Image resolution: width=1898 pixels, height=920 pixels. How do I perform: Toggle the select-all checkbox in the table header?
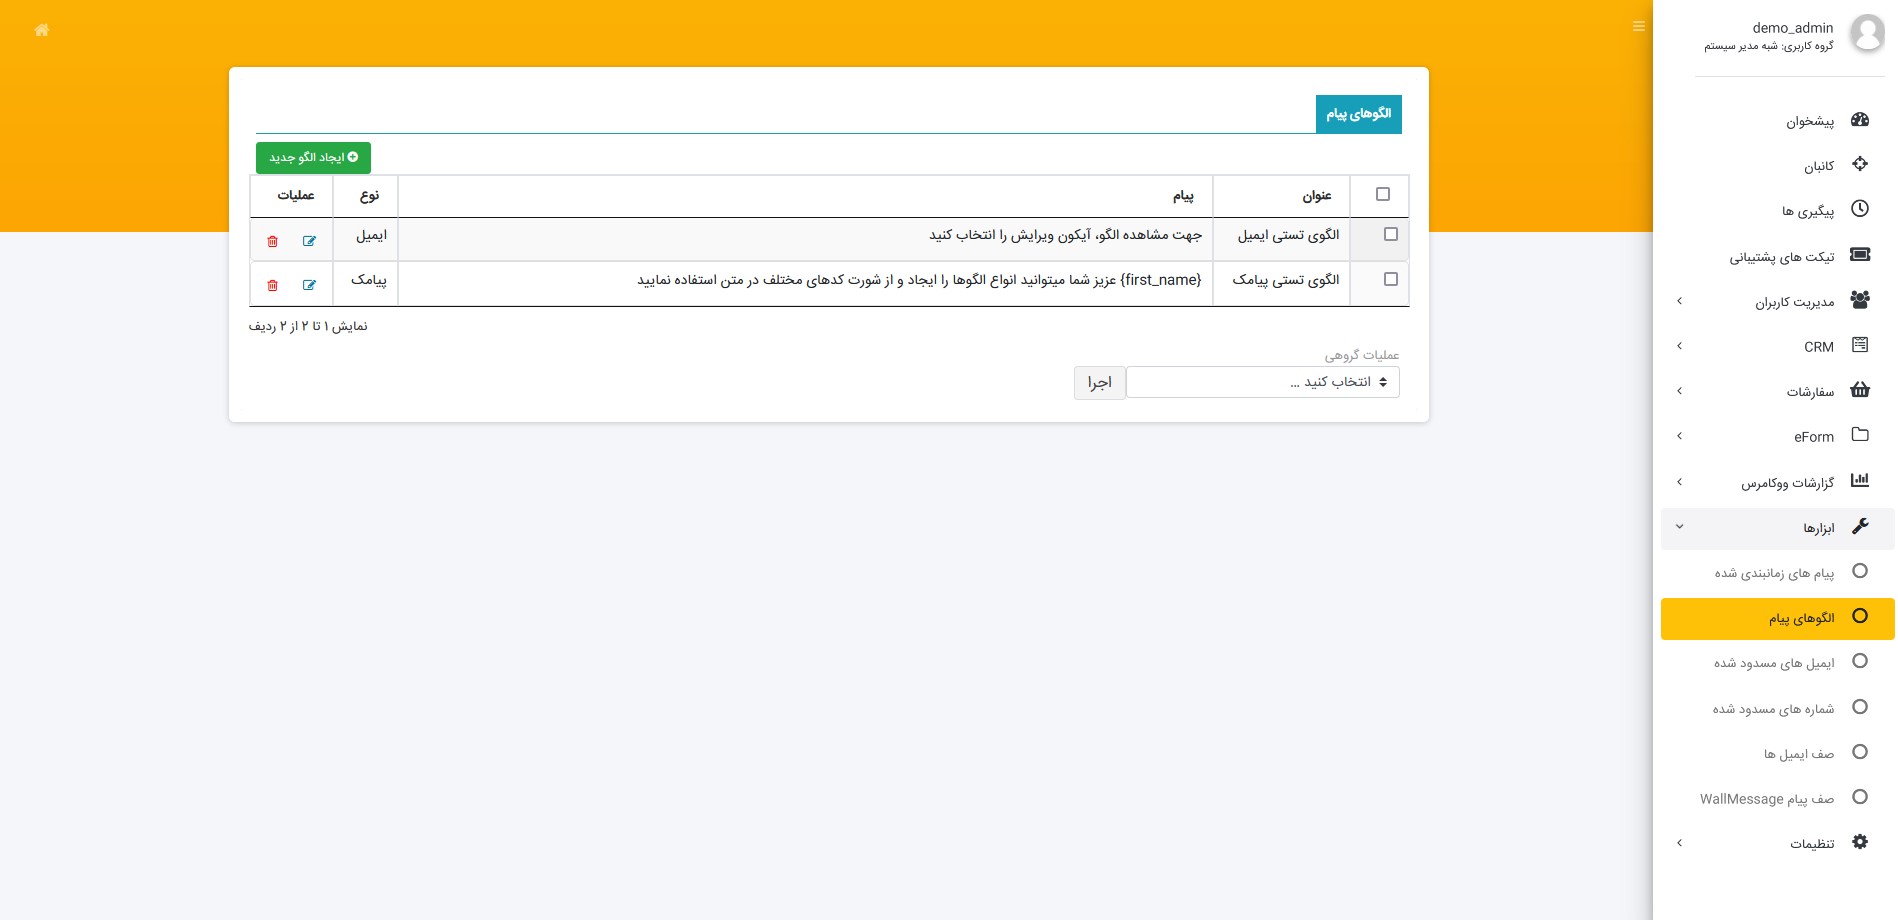point(1382,194)
